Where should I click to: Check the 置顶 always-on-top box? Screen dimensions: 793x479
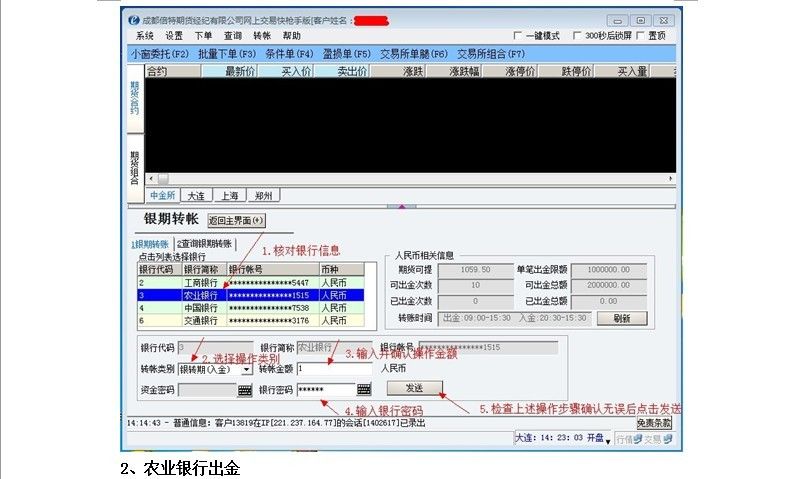[x=640, y=36]
